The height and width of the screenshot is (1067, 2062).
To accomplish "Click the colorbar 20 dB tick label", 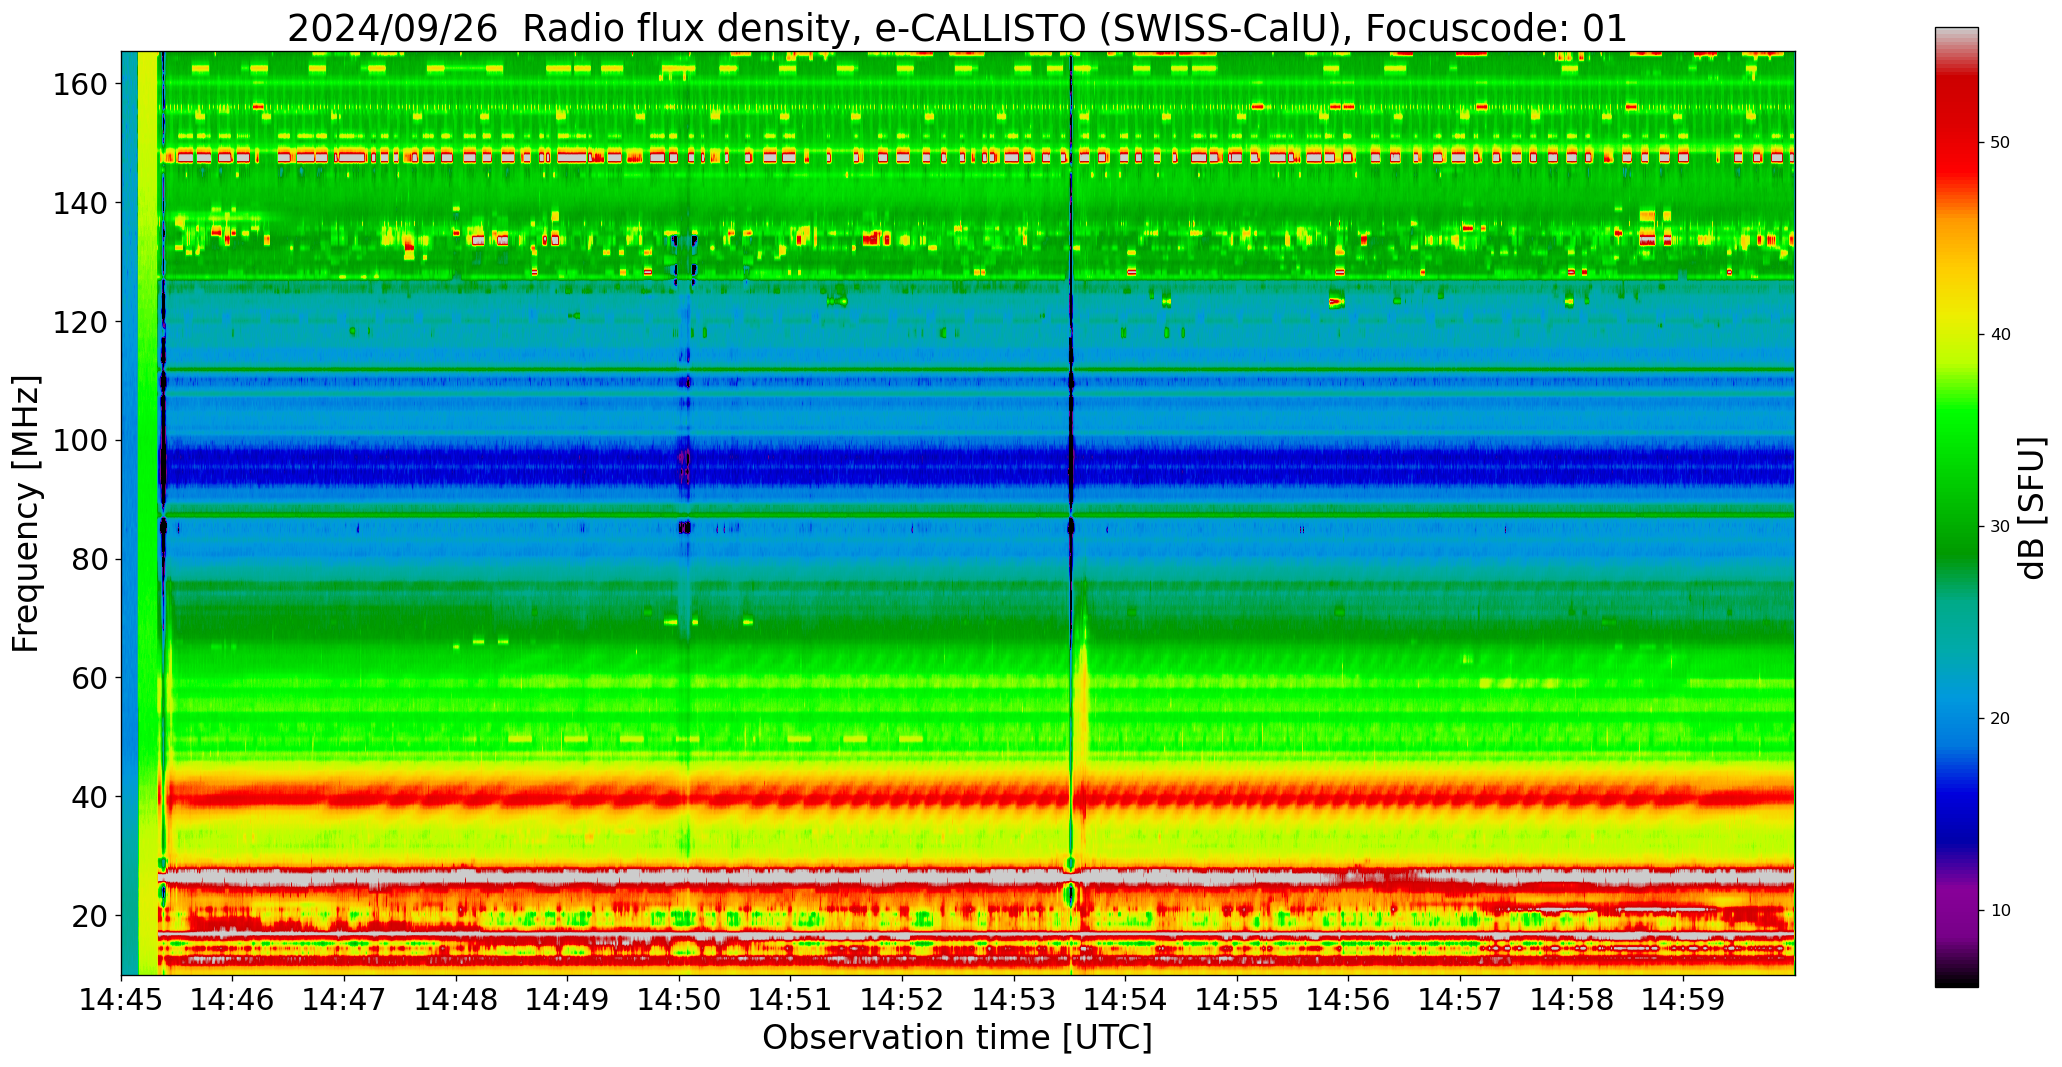I will (2000, 719).
